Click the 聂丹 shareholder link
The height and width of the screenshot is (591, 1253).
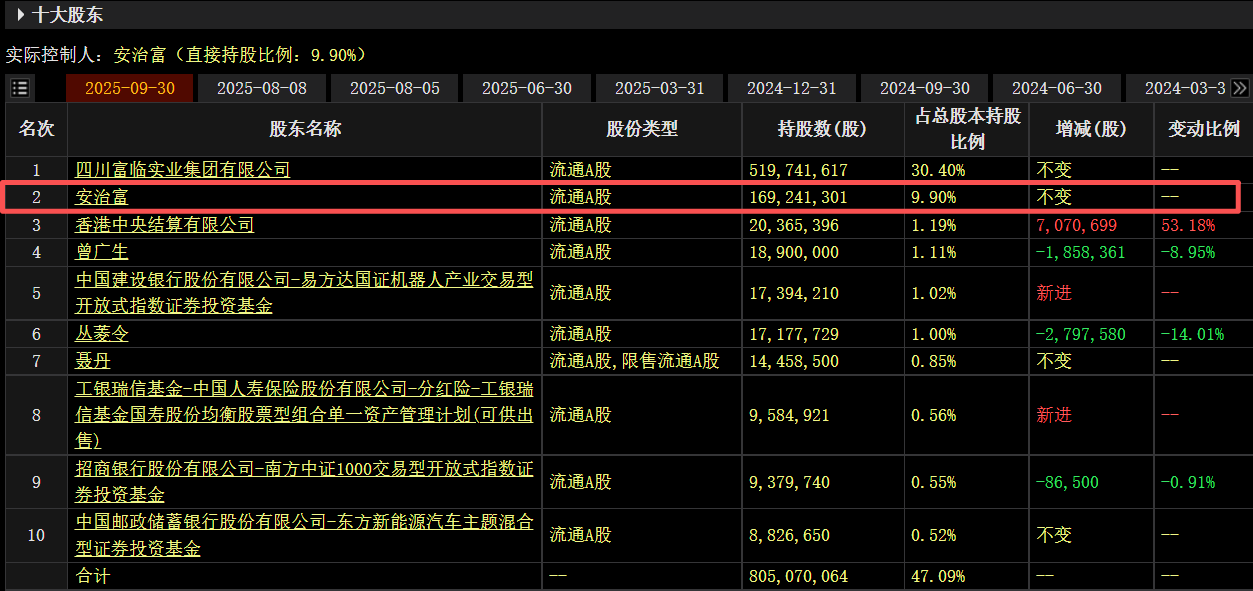(93, 361)
